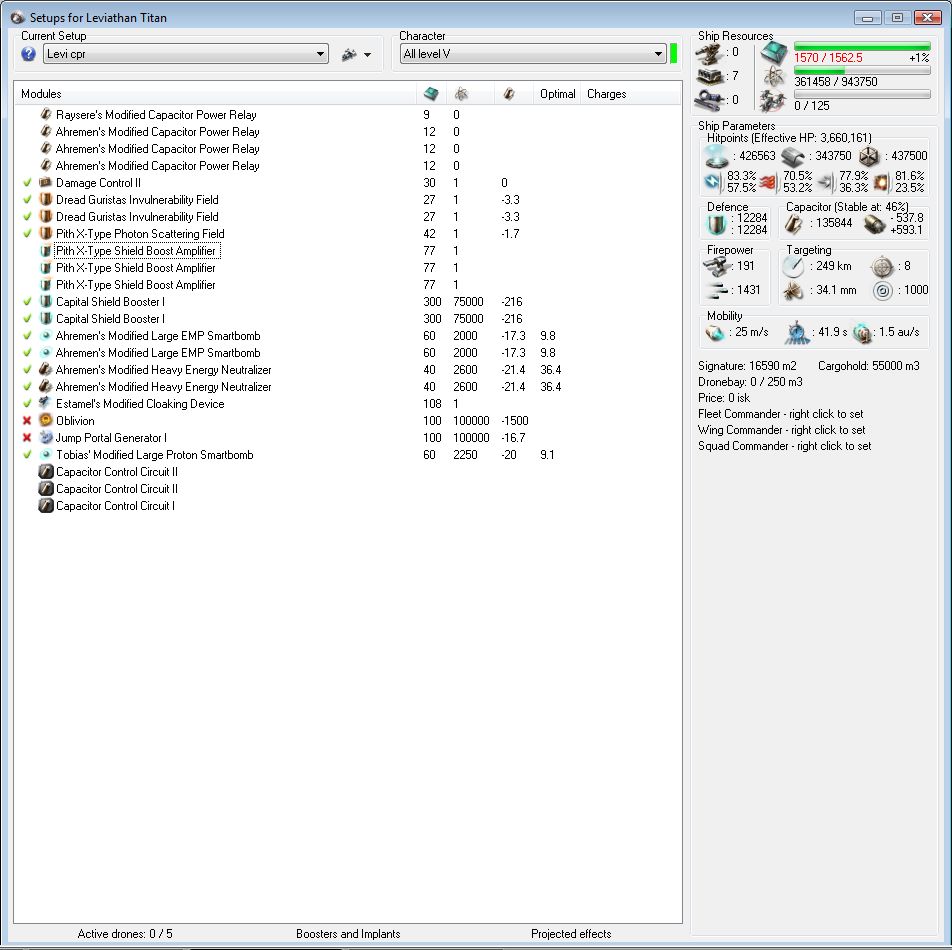Click the capacitor amount icon beside 135844
952x950 pixels.
pyautogui.click(x=794, y=224)
